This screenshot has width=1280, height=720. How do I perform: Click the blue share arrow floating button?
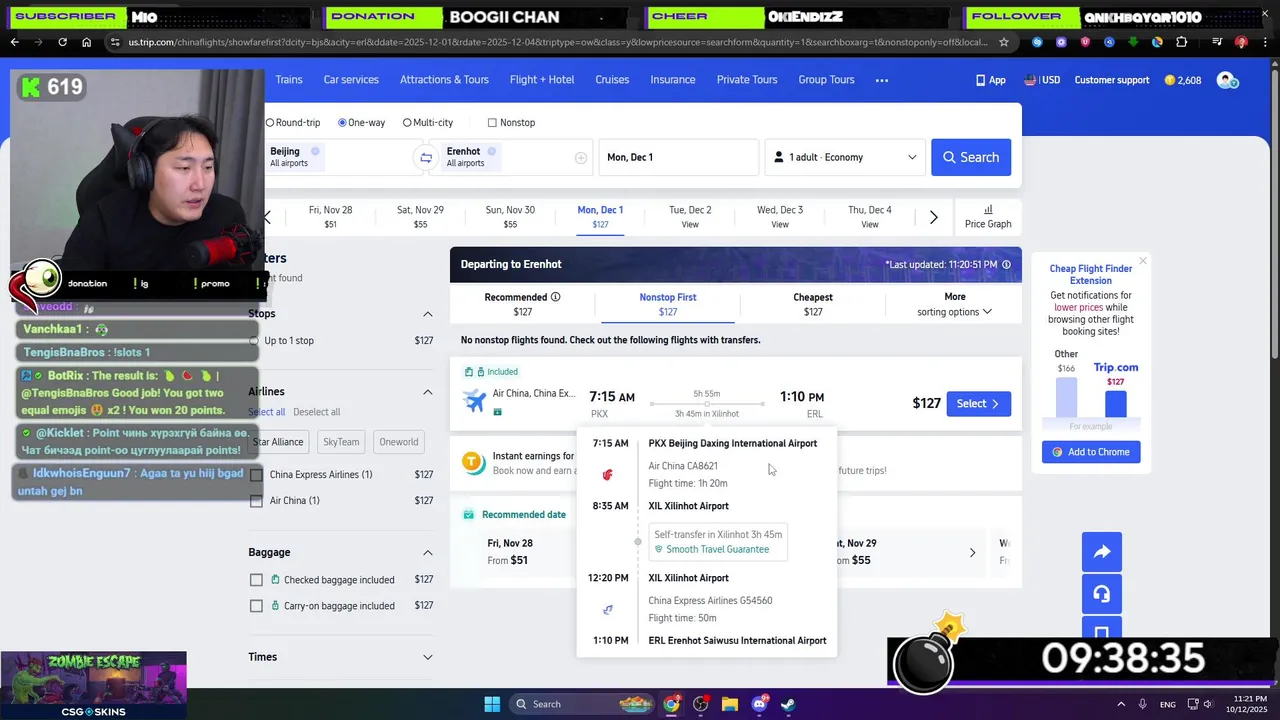click(1102, 552)
